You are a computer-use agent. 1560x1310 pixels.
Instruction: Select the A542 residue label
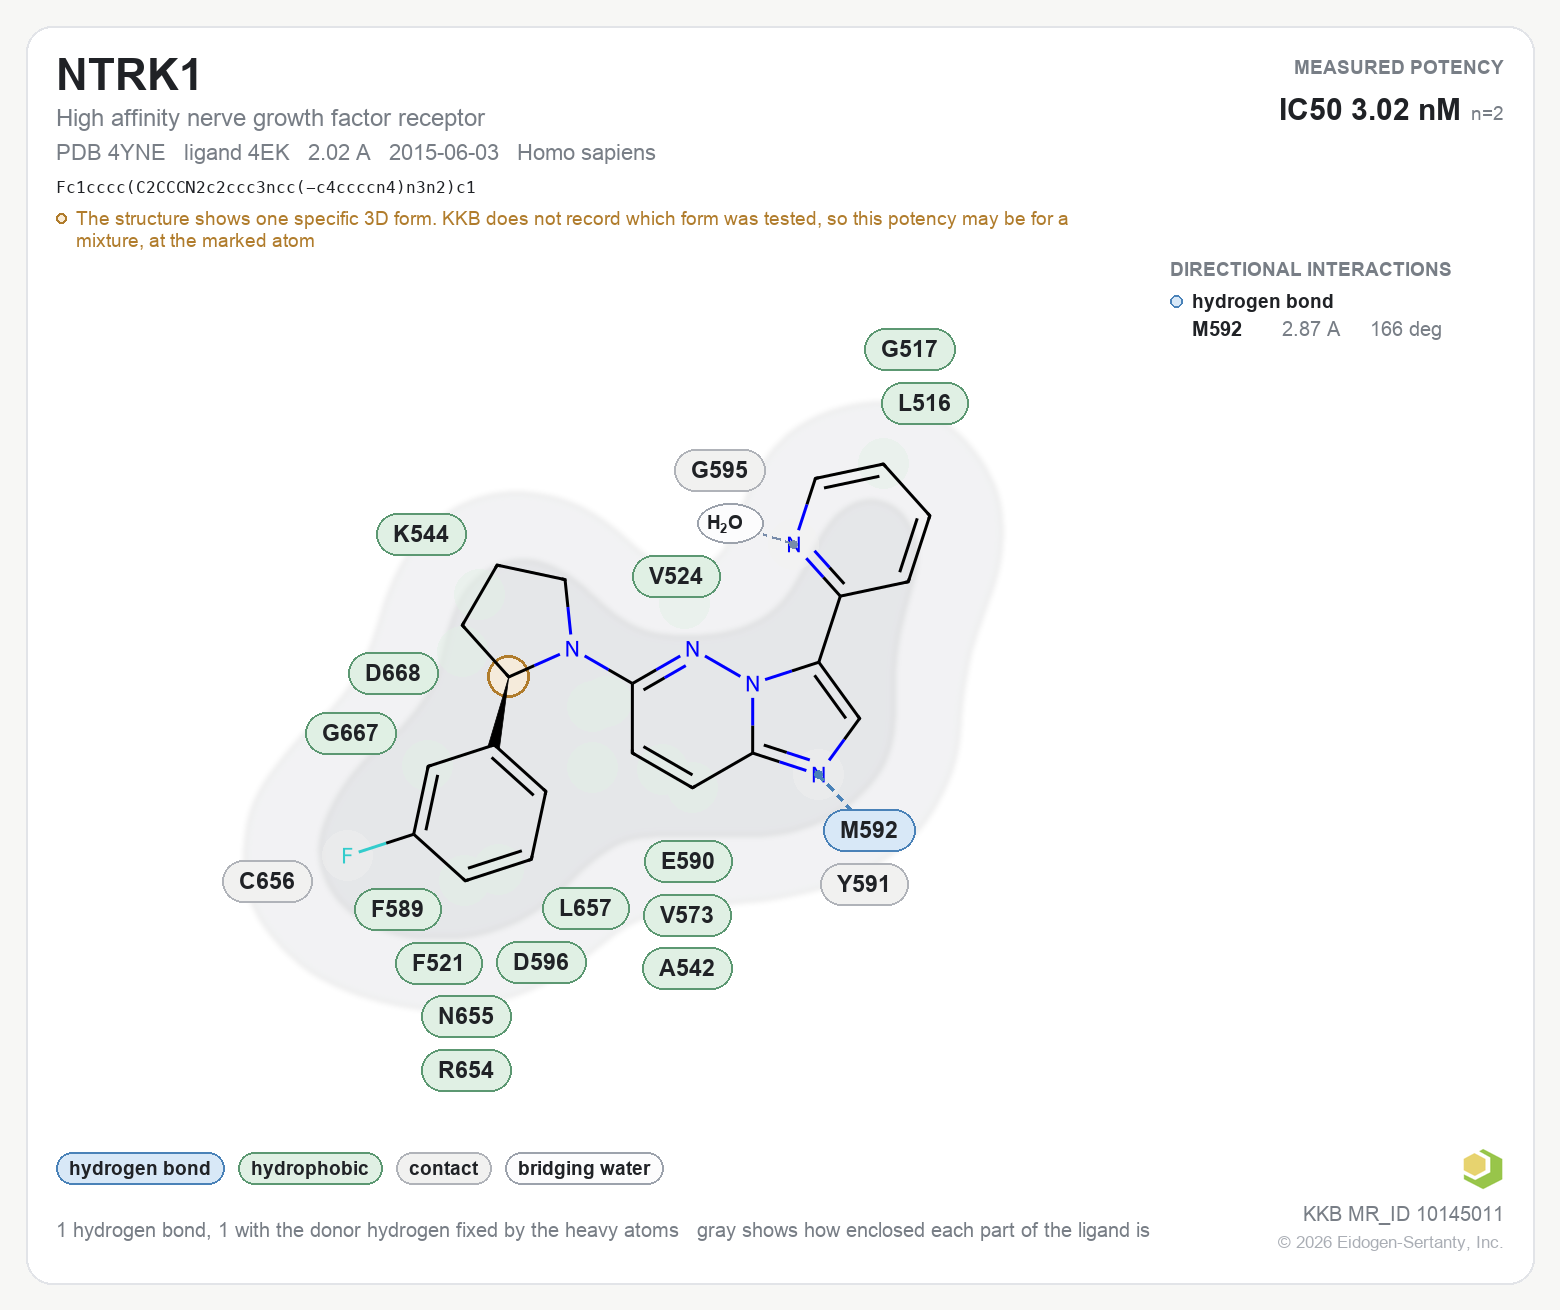pyautogui.click(x=687, y=968)
